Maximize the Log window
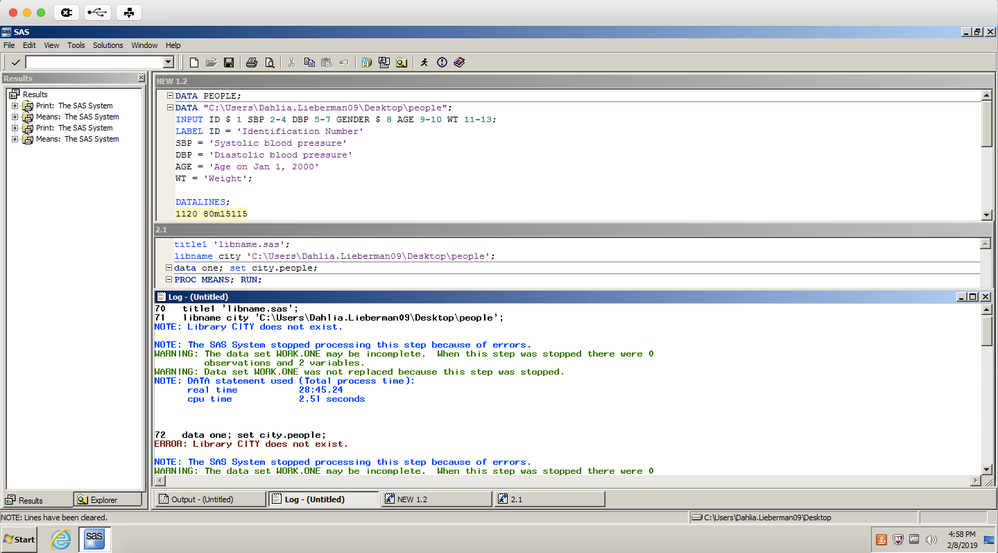The width and height of the screenshot is (998, 553). point(973,297)
